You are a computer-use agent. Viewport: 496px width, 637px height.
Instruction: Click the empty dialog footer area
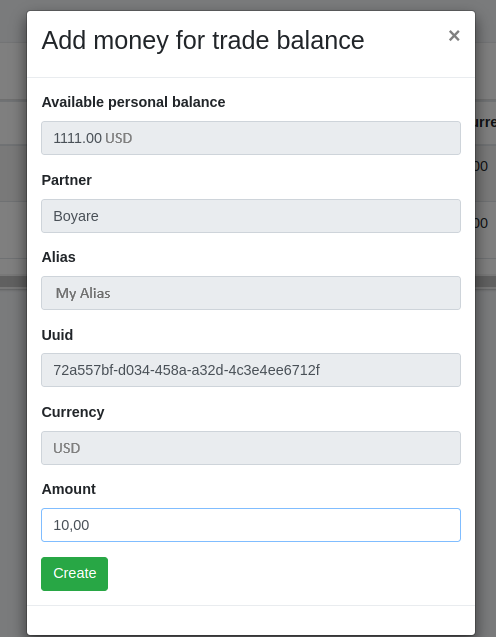[x=251, y=620]
